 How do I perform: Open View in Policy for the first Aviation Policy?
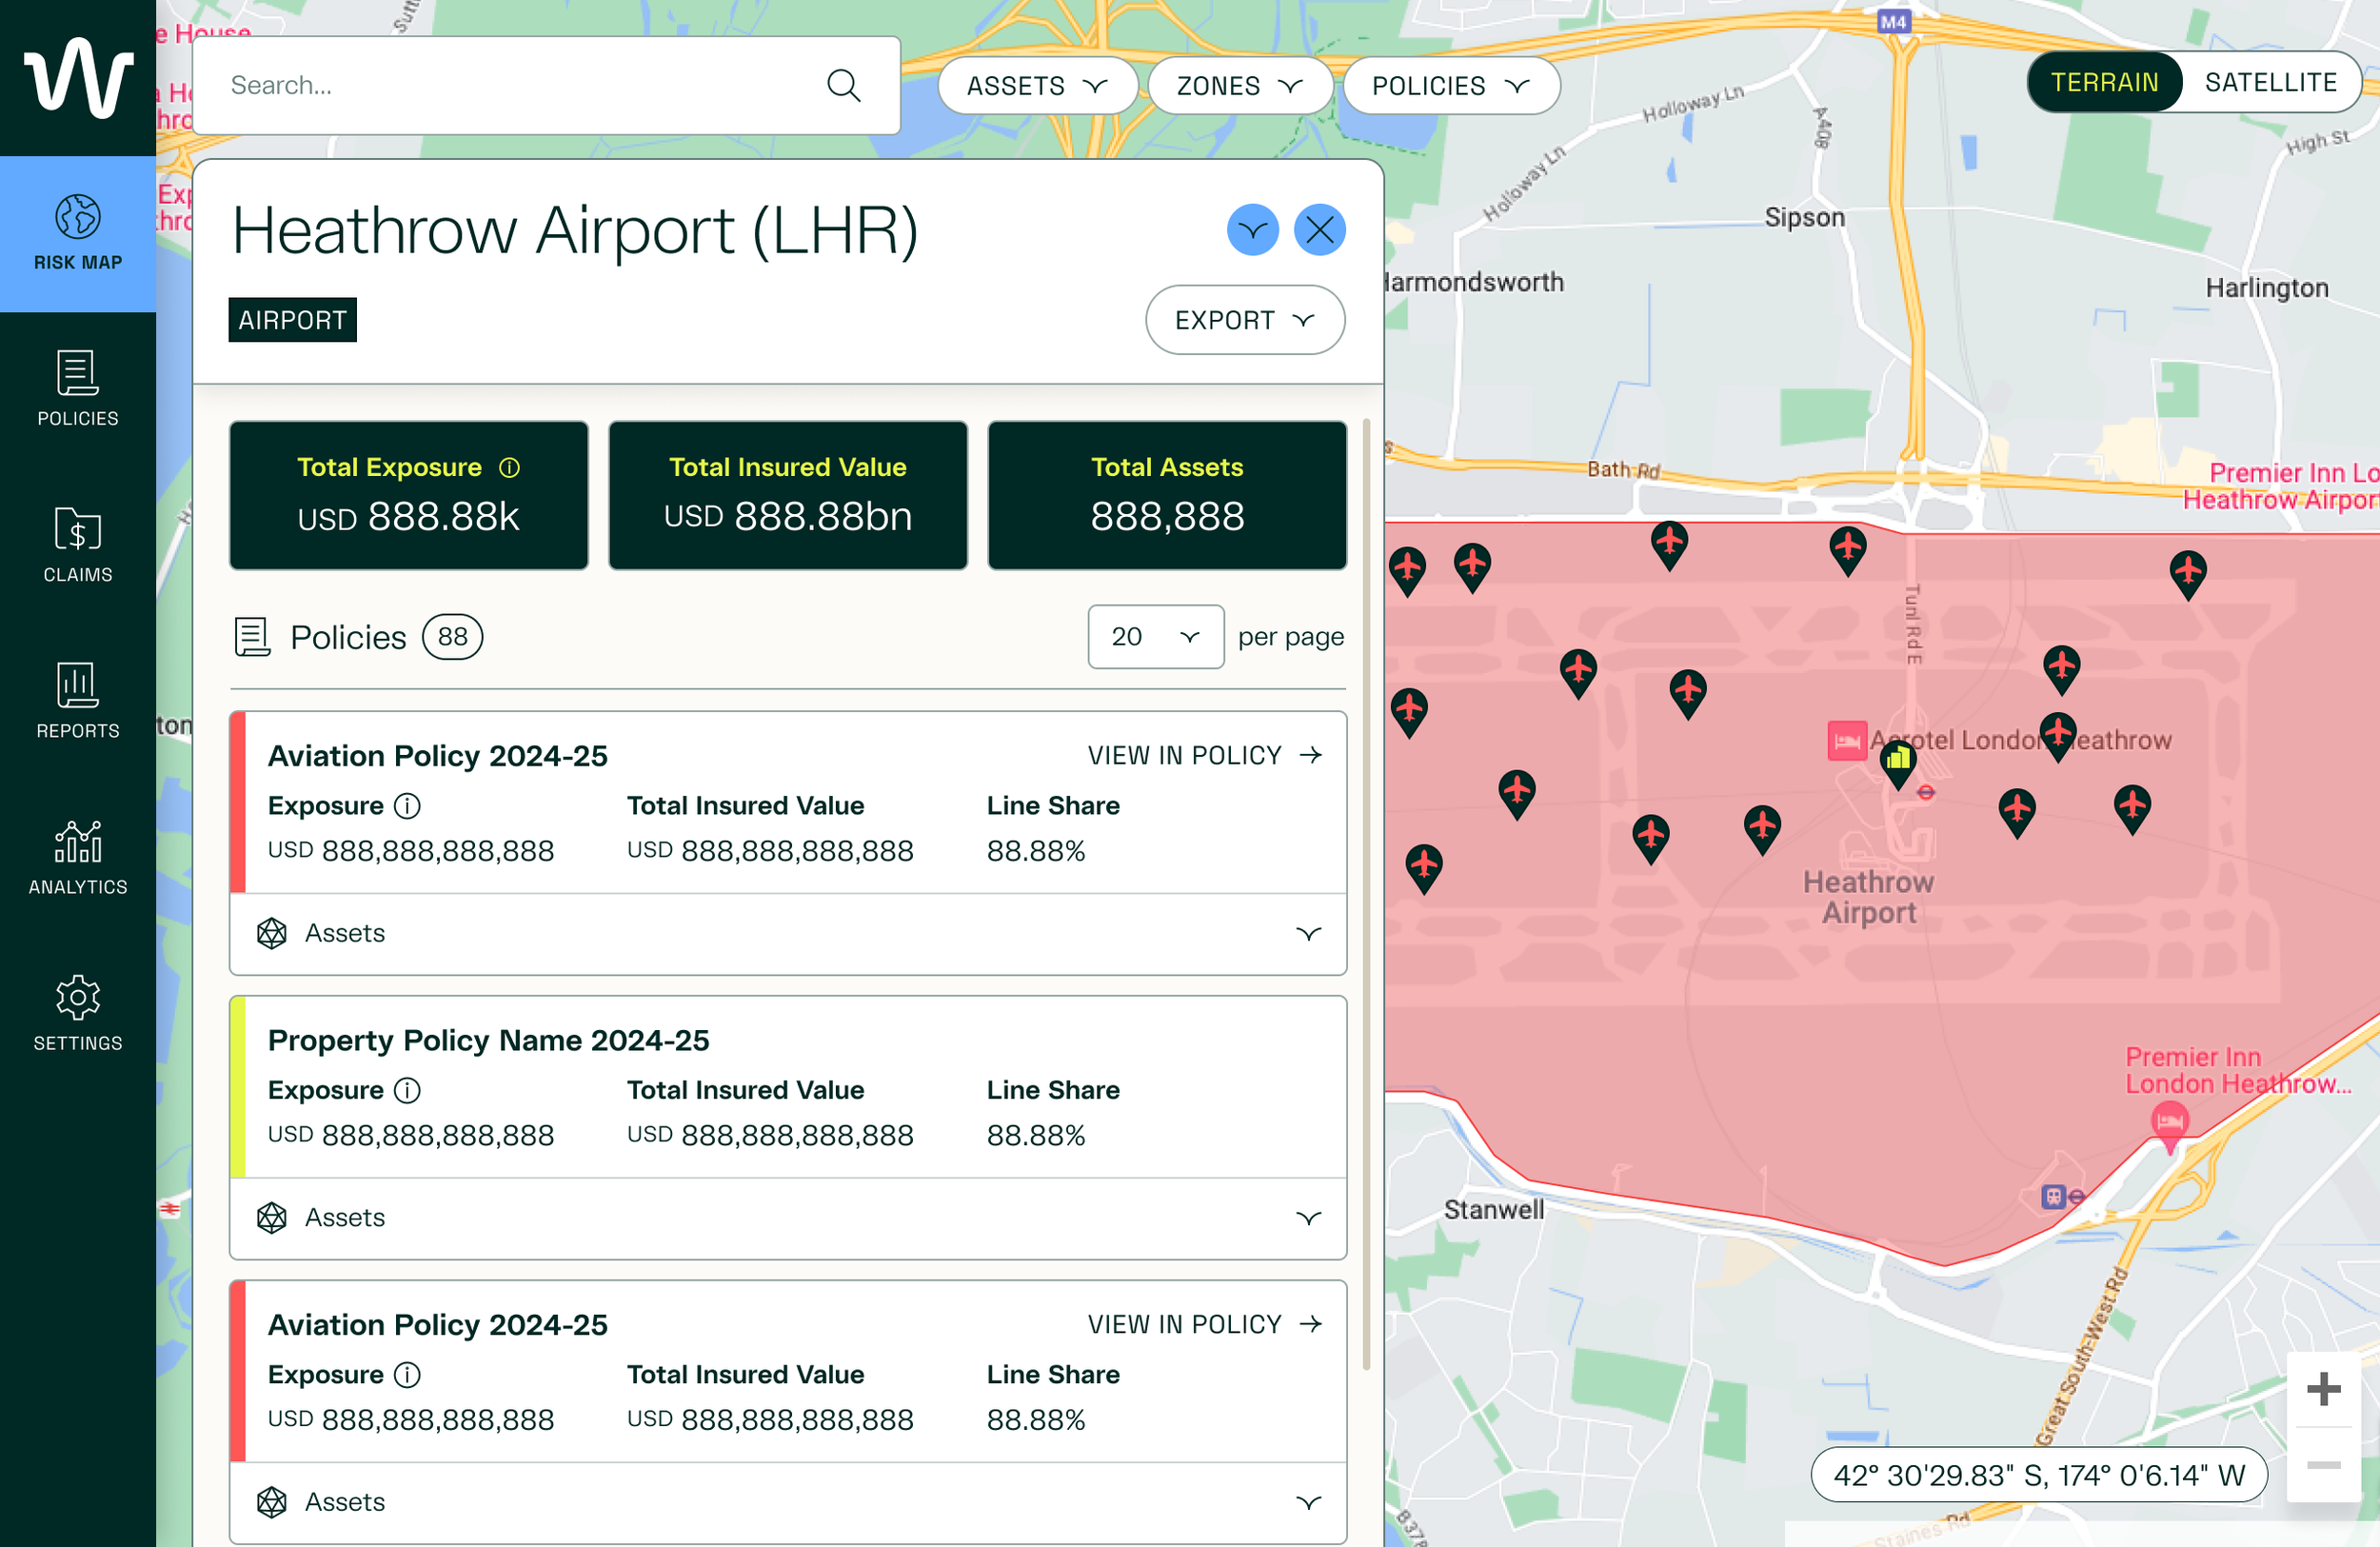[x=1205, y=755]
